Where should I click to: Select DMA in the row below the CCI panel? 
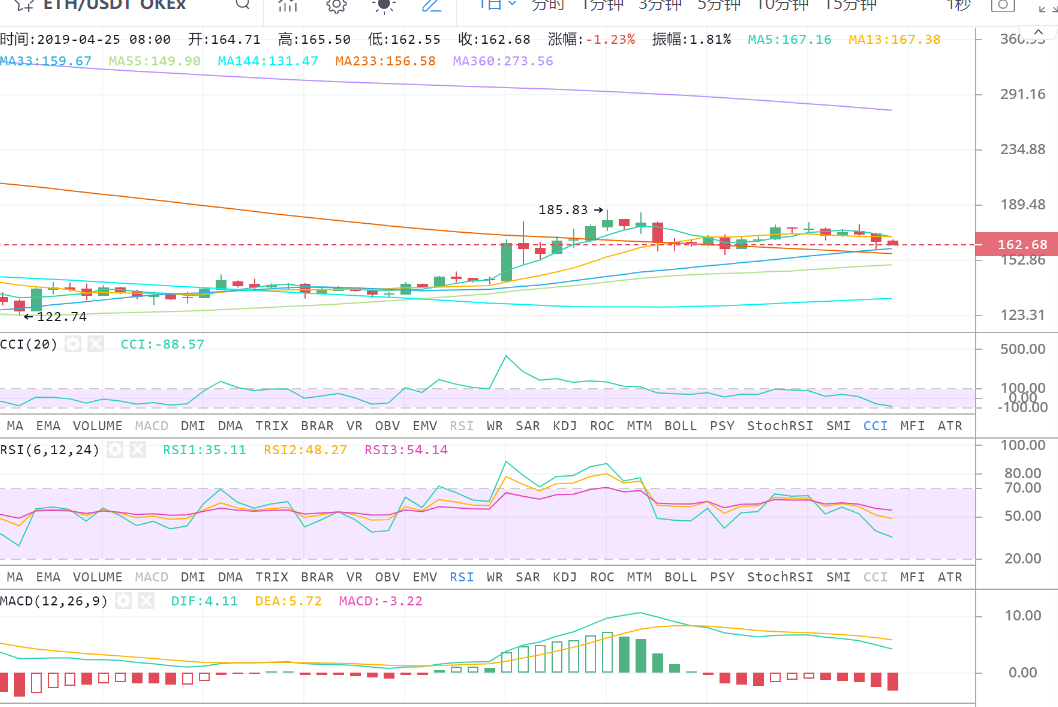click(230, 426)
